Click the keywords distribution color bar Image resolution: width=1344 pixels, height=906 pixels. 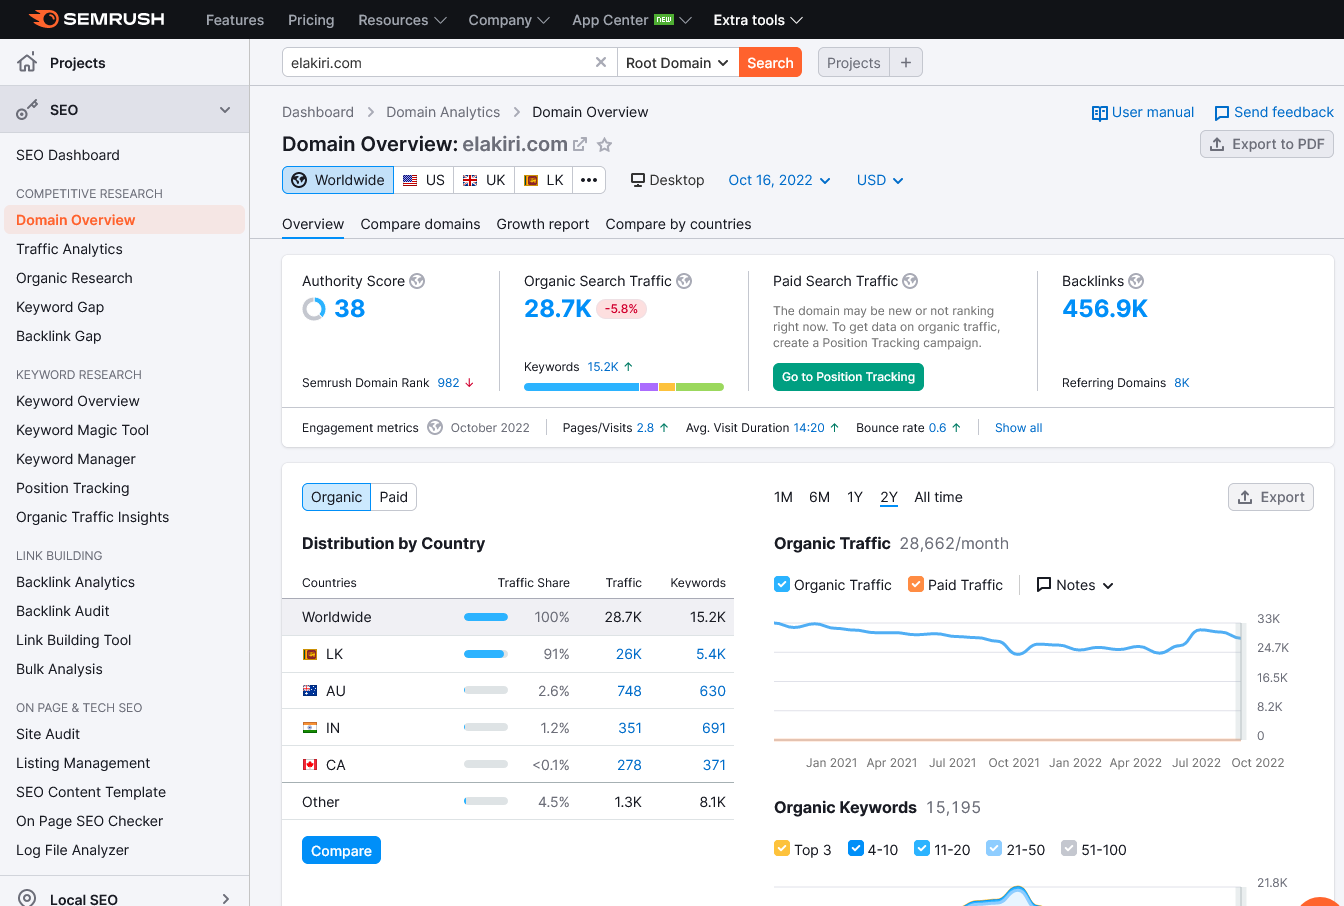(624, 387)
